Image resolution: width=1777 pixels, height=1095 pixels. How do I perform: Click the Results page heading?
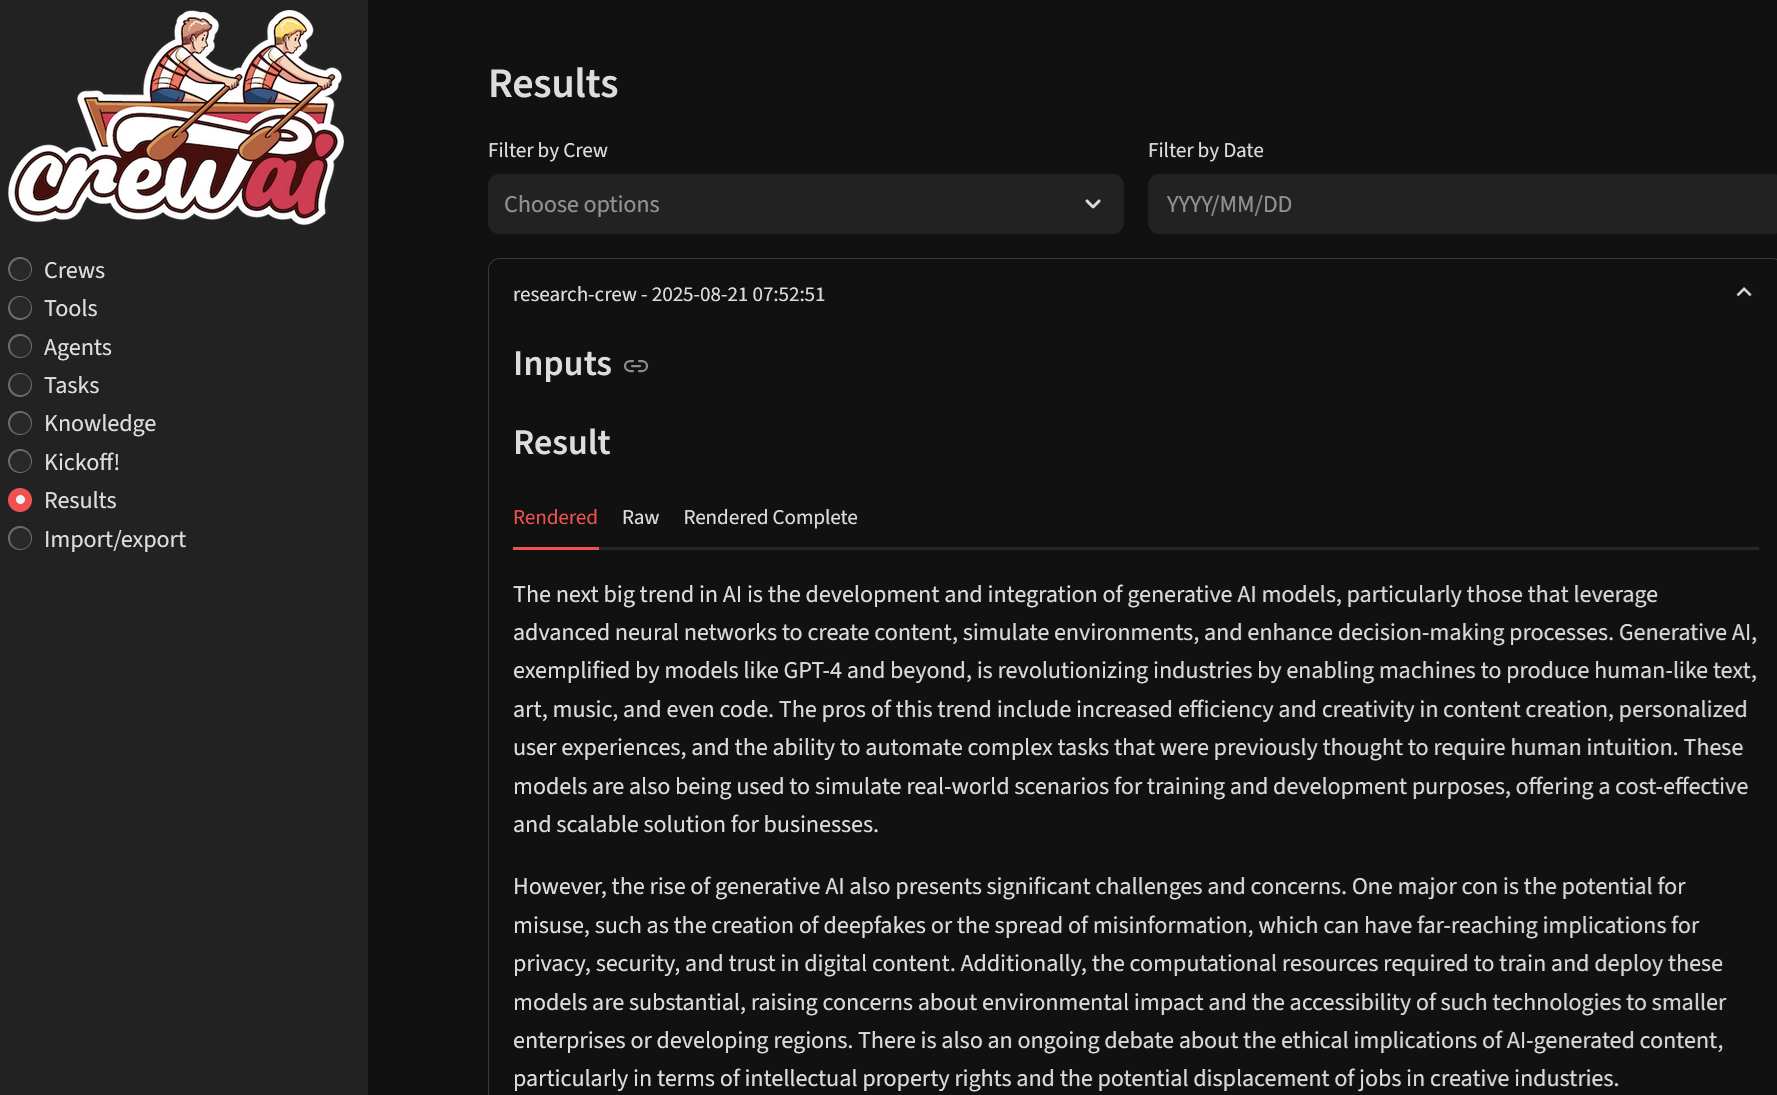point(553,83)
